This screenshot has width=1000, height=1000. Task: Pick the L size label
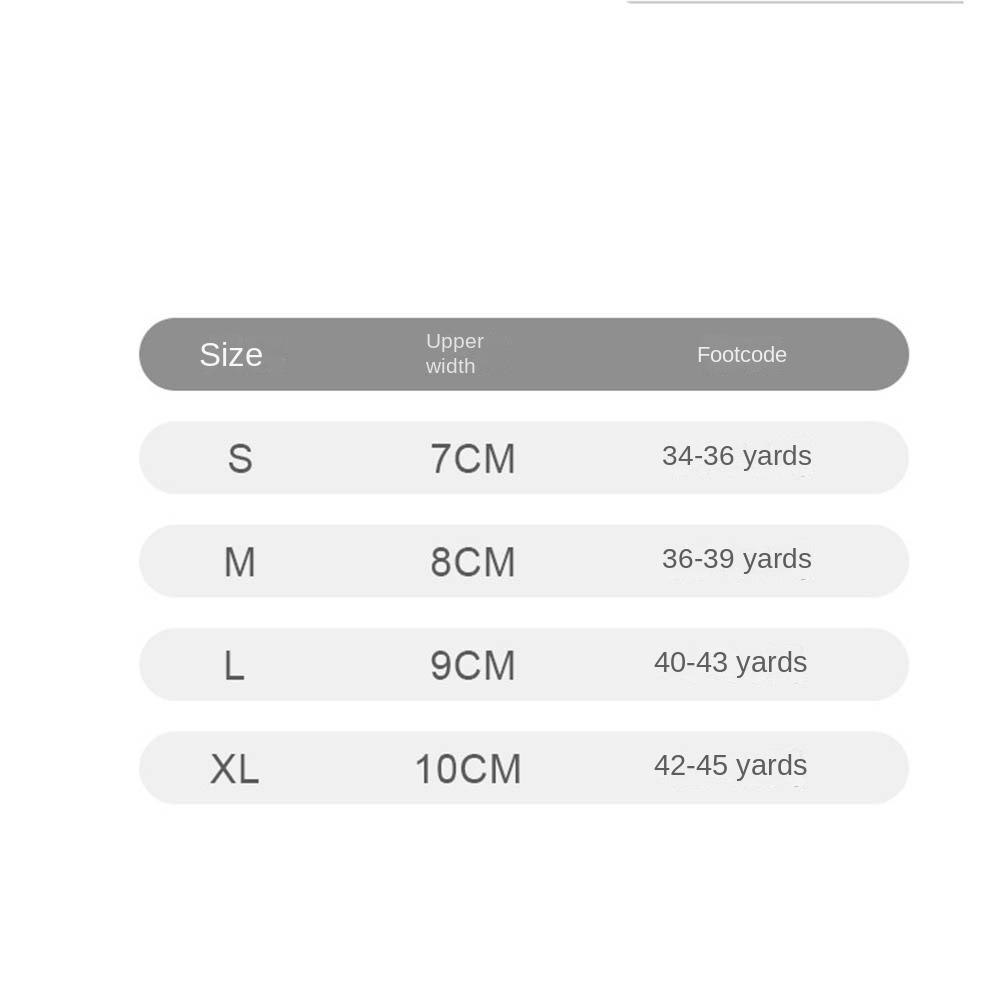tap(234, 665)
